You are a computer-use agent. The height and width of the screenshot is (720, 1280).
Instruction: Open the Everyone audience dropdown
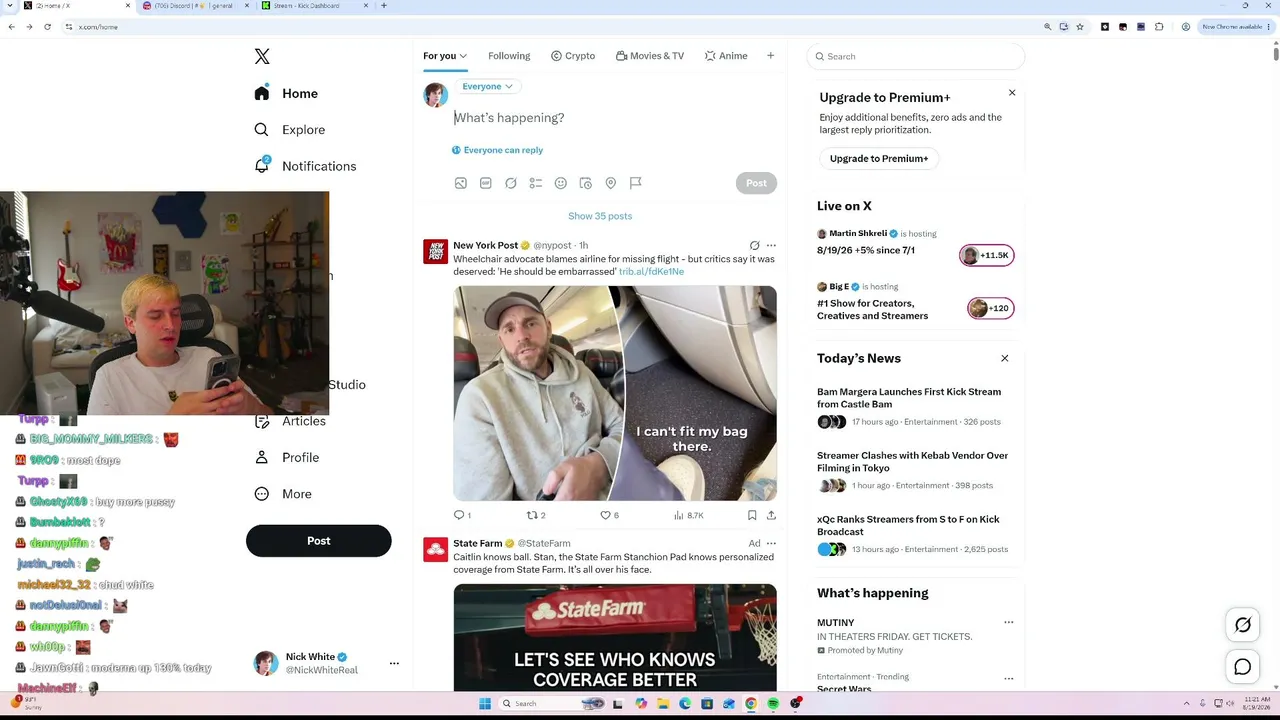tap(487, 86)
